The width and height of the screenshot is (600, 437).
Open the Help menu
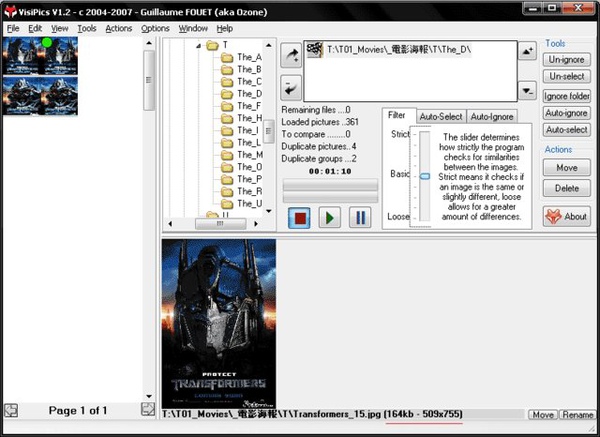click(x=224, y=28)
